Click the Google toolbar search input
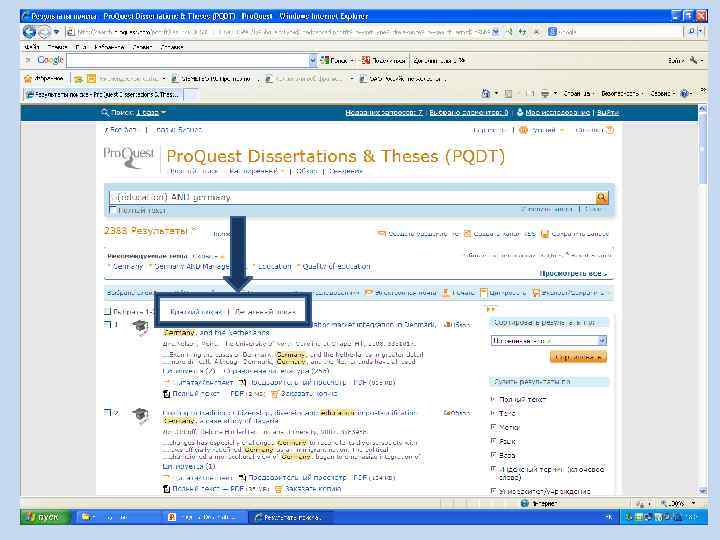 (188, 60)
